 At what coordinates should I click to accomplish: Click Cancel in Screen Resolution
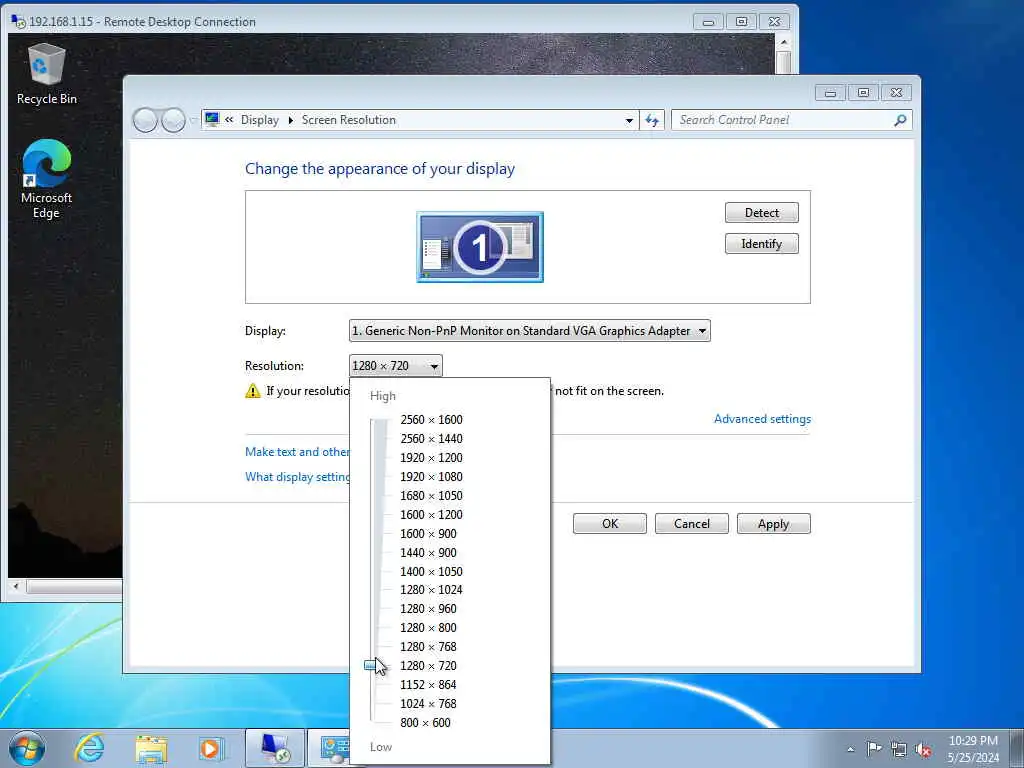[x=692, y=523]
